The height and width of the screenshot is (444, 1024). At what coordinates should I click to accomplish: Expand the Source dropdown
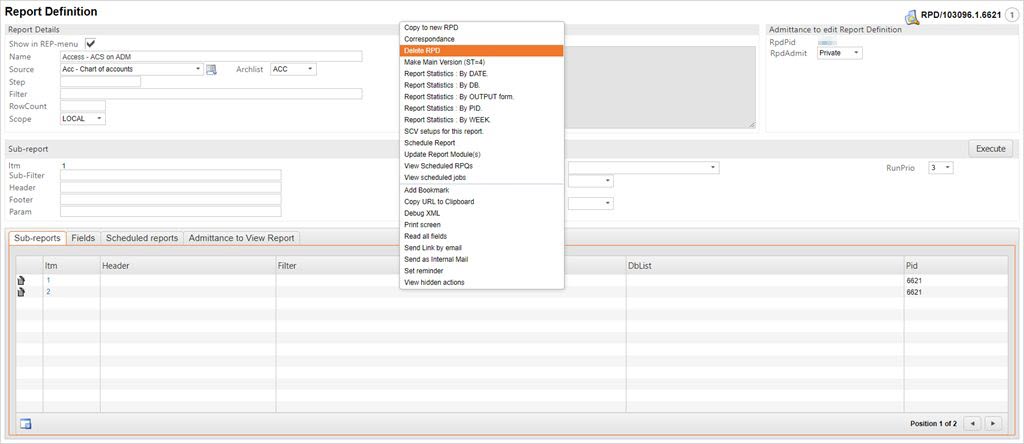[198, 69]
